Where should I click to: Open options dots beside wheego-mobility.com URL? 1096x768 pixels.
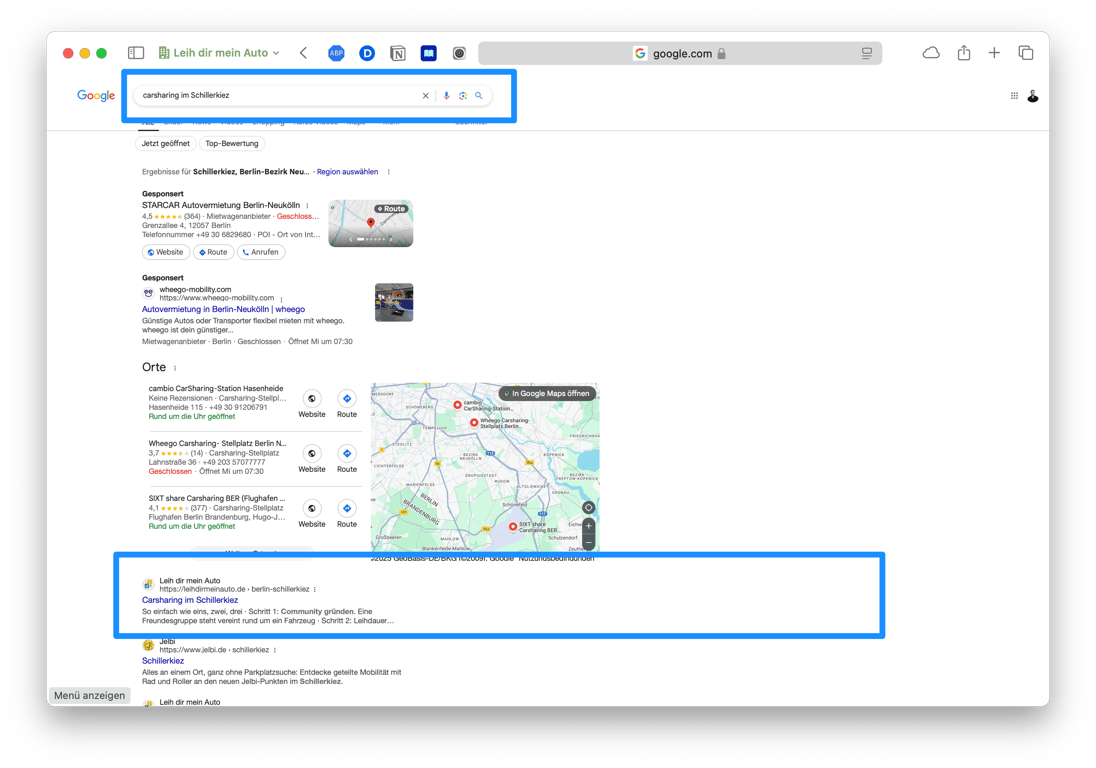point(281,298)
